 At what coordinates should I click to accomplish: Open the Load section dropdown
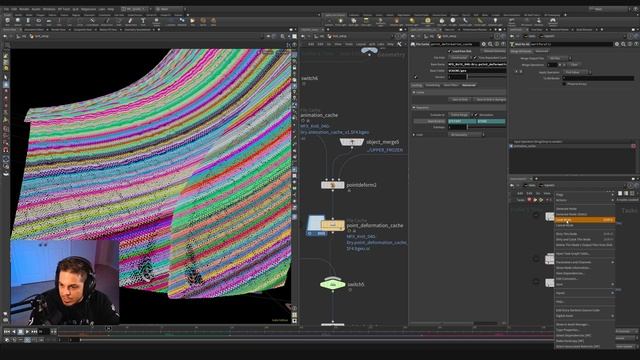click(x=466, y=135)
